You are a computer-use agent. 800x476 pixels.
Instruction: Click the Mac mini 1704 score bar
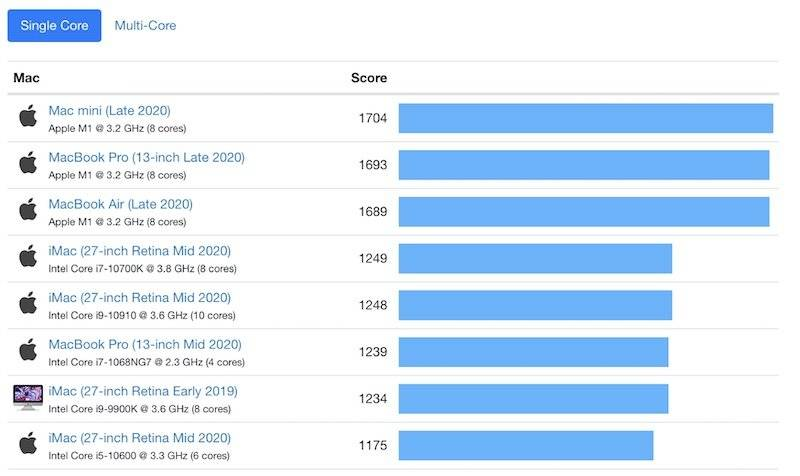(x=585, y=118)
